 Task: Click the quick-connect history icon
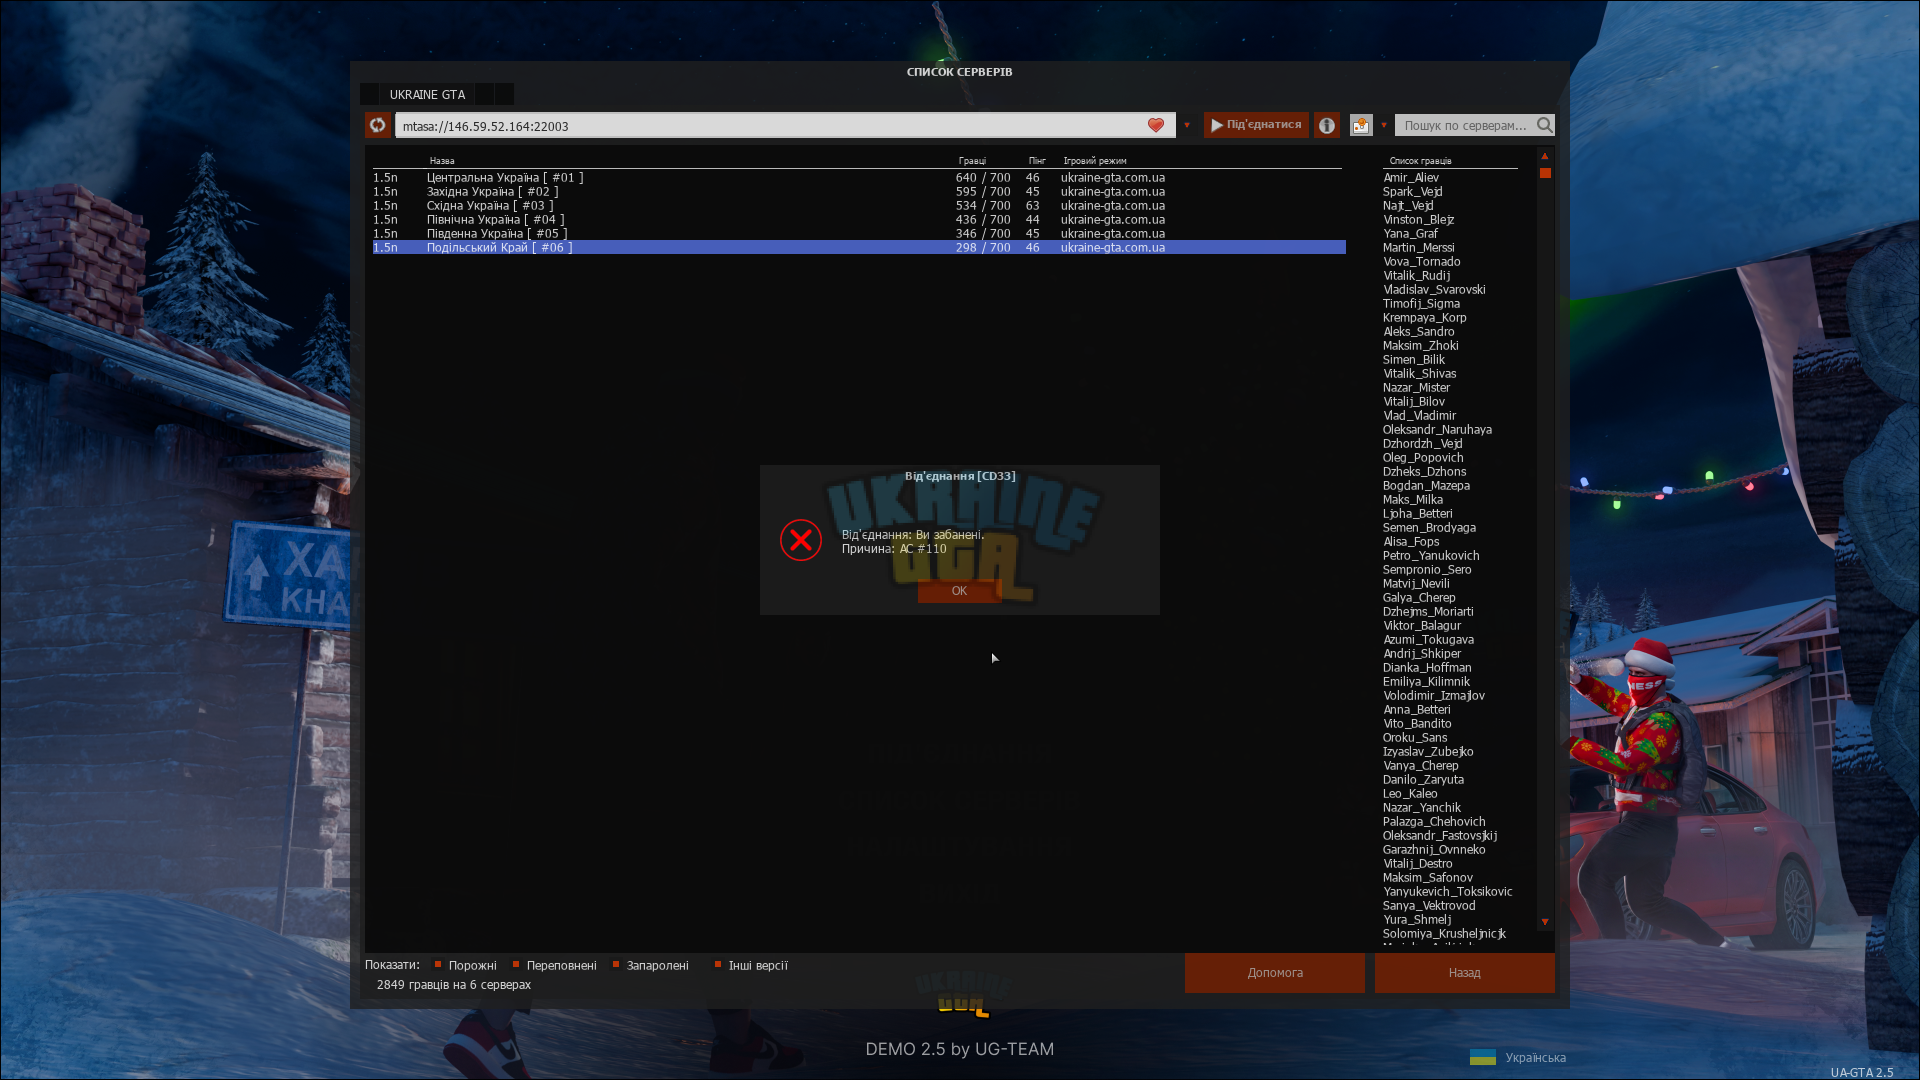(1361, 125)
